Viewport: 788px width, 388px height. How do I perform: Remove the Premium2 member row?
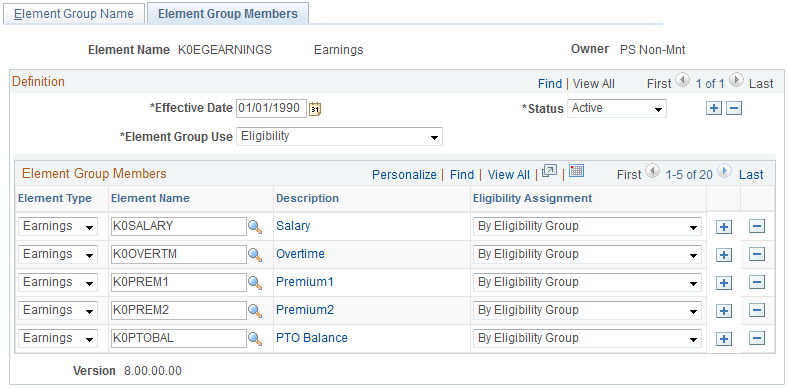coord(757,310)
